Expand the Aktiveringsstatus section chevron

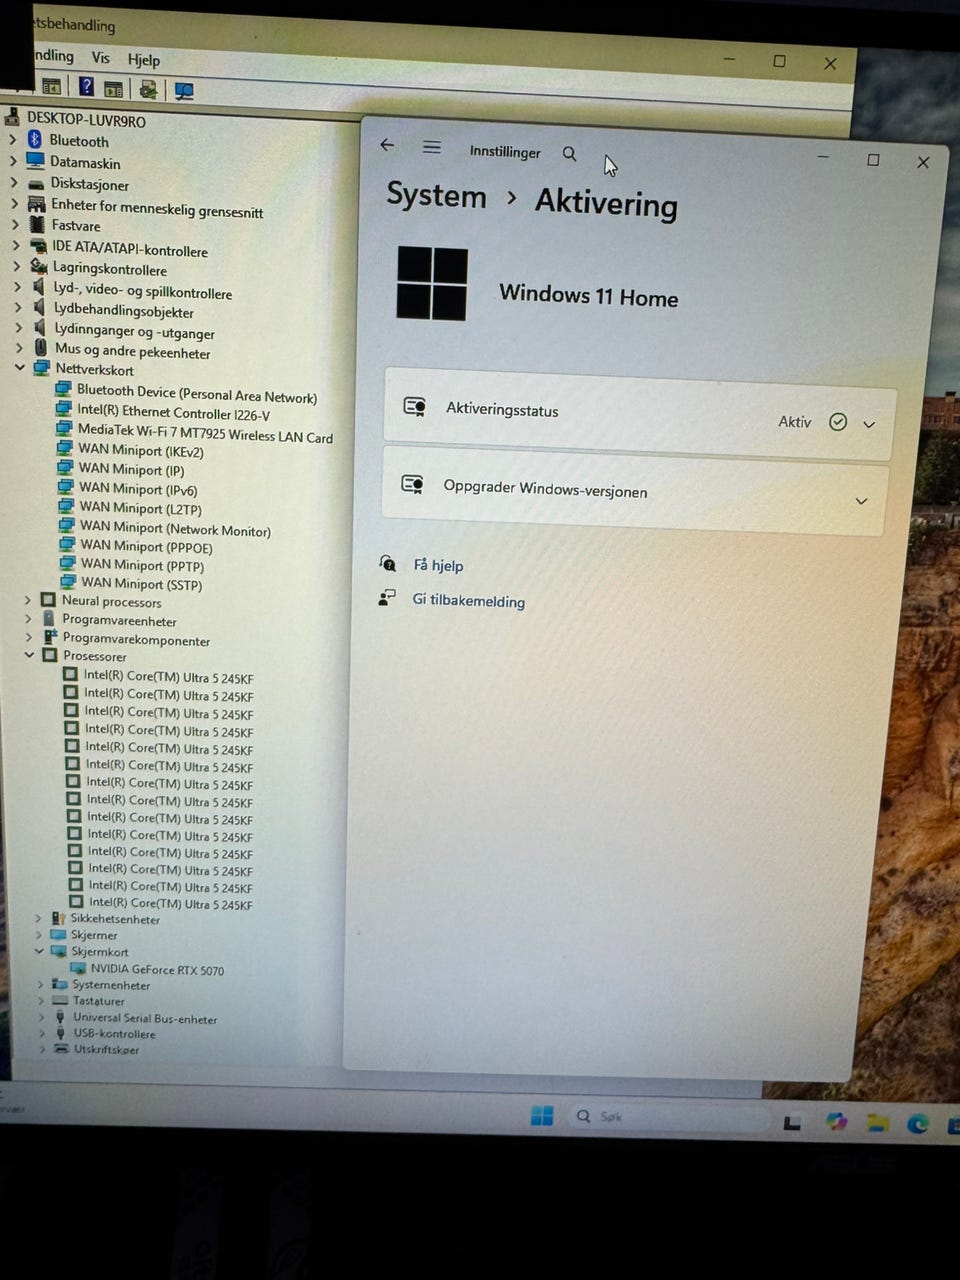869,424
